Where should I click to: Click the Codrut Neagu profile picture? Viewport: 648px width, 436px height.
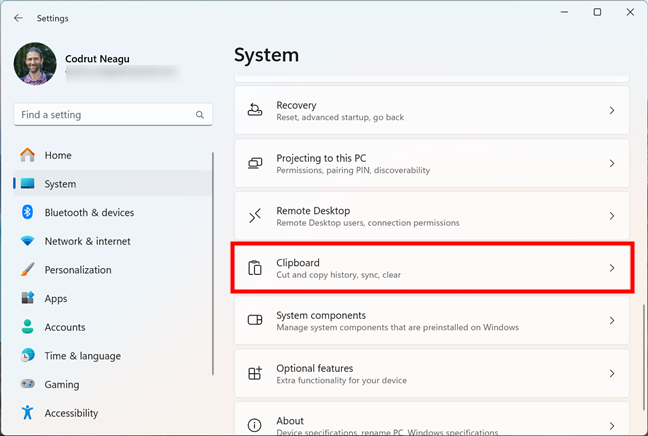click(35, 64)
